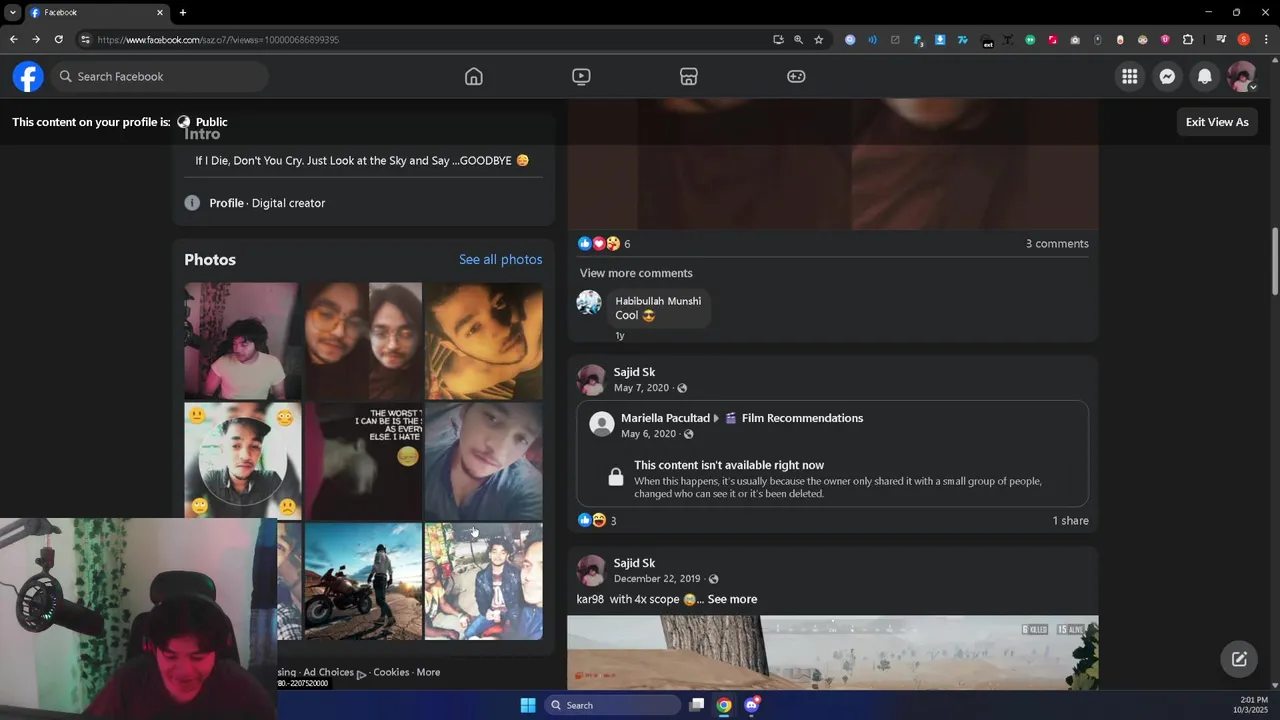Expand the More footer menu
1280x720 pixels.
(428, 672)
